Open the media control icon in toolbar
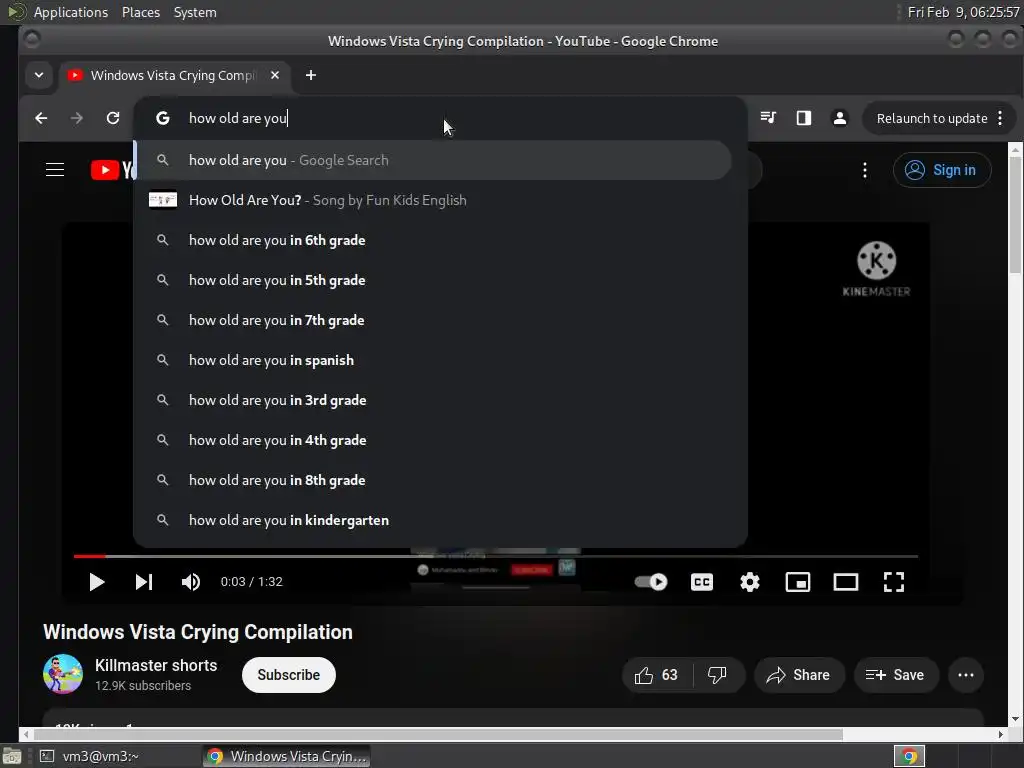 pyautogui.click(x=768, y=118)
